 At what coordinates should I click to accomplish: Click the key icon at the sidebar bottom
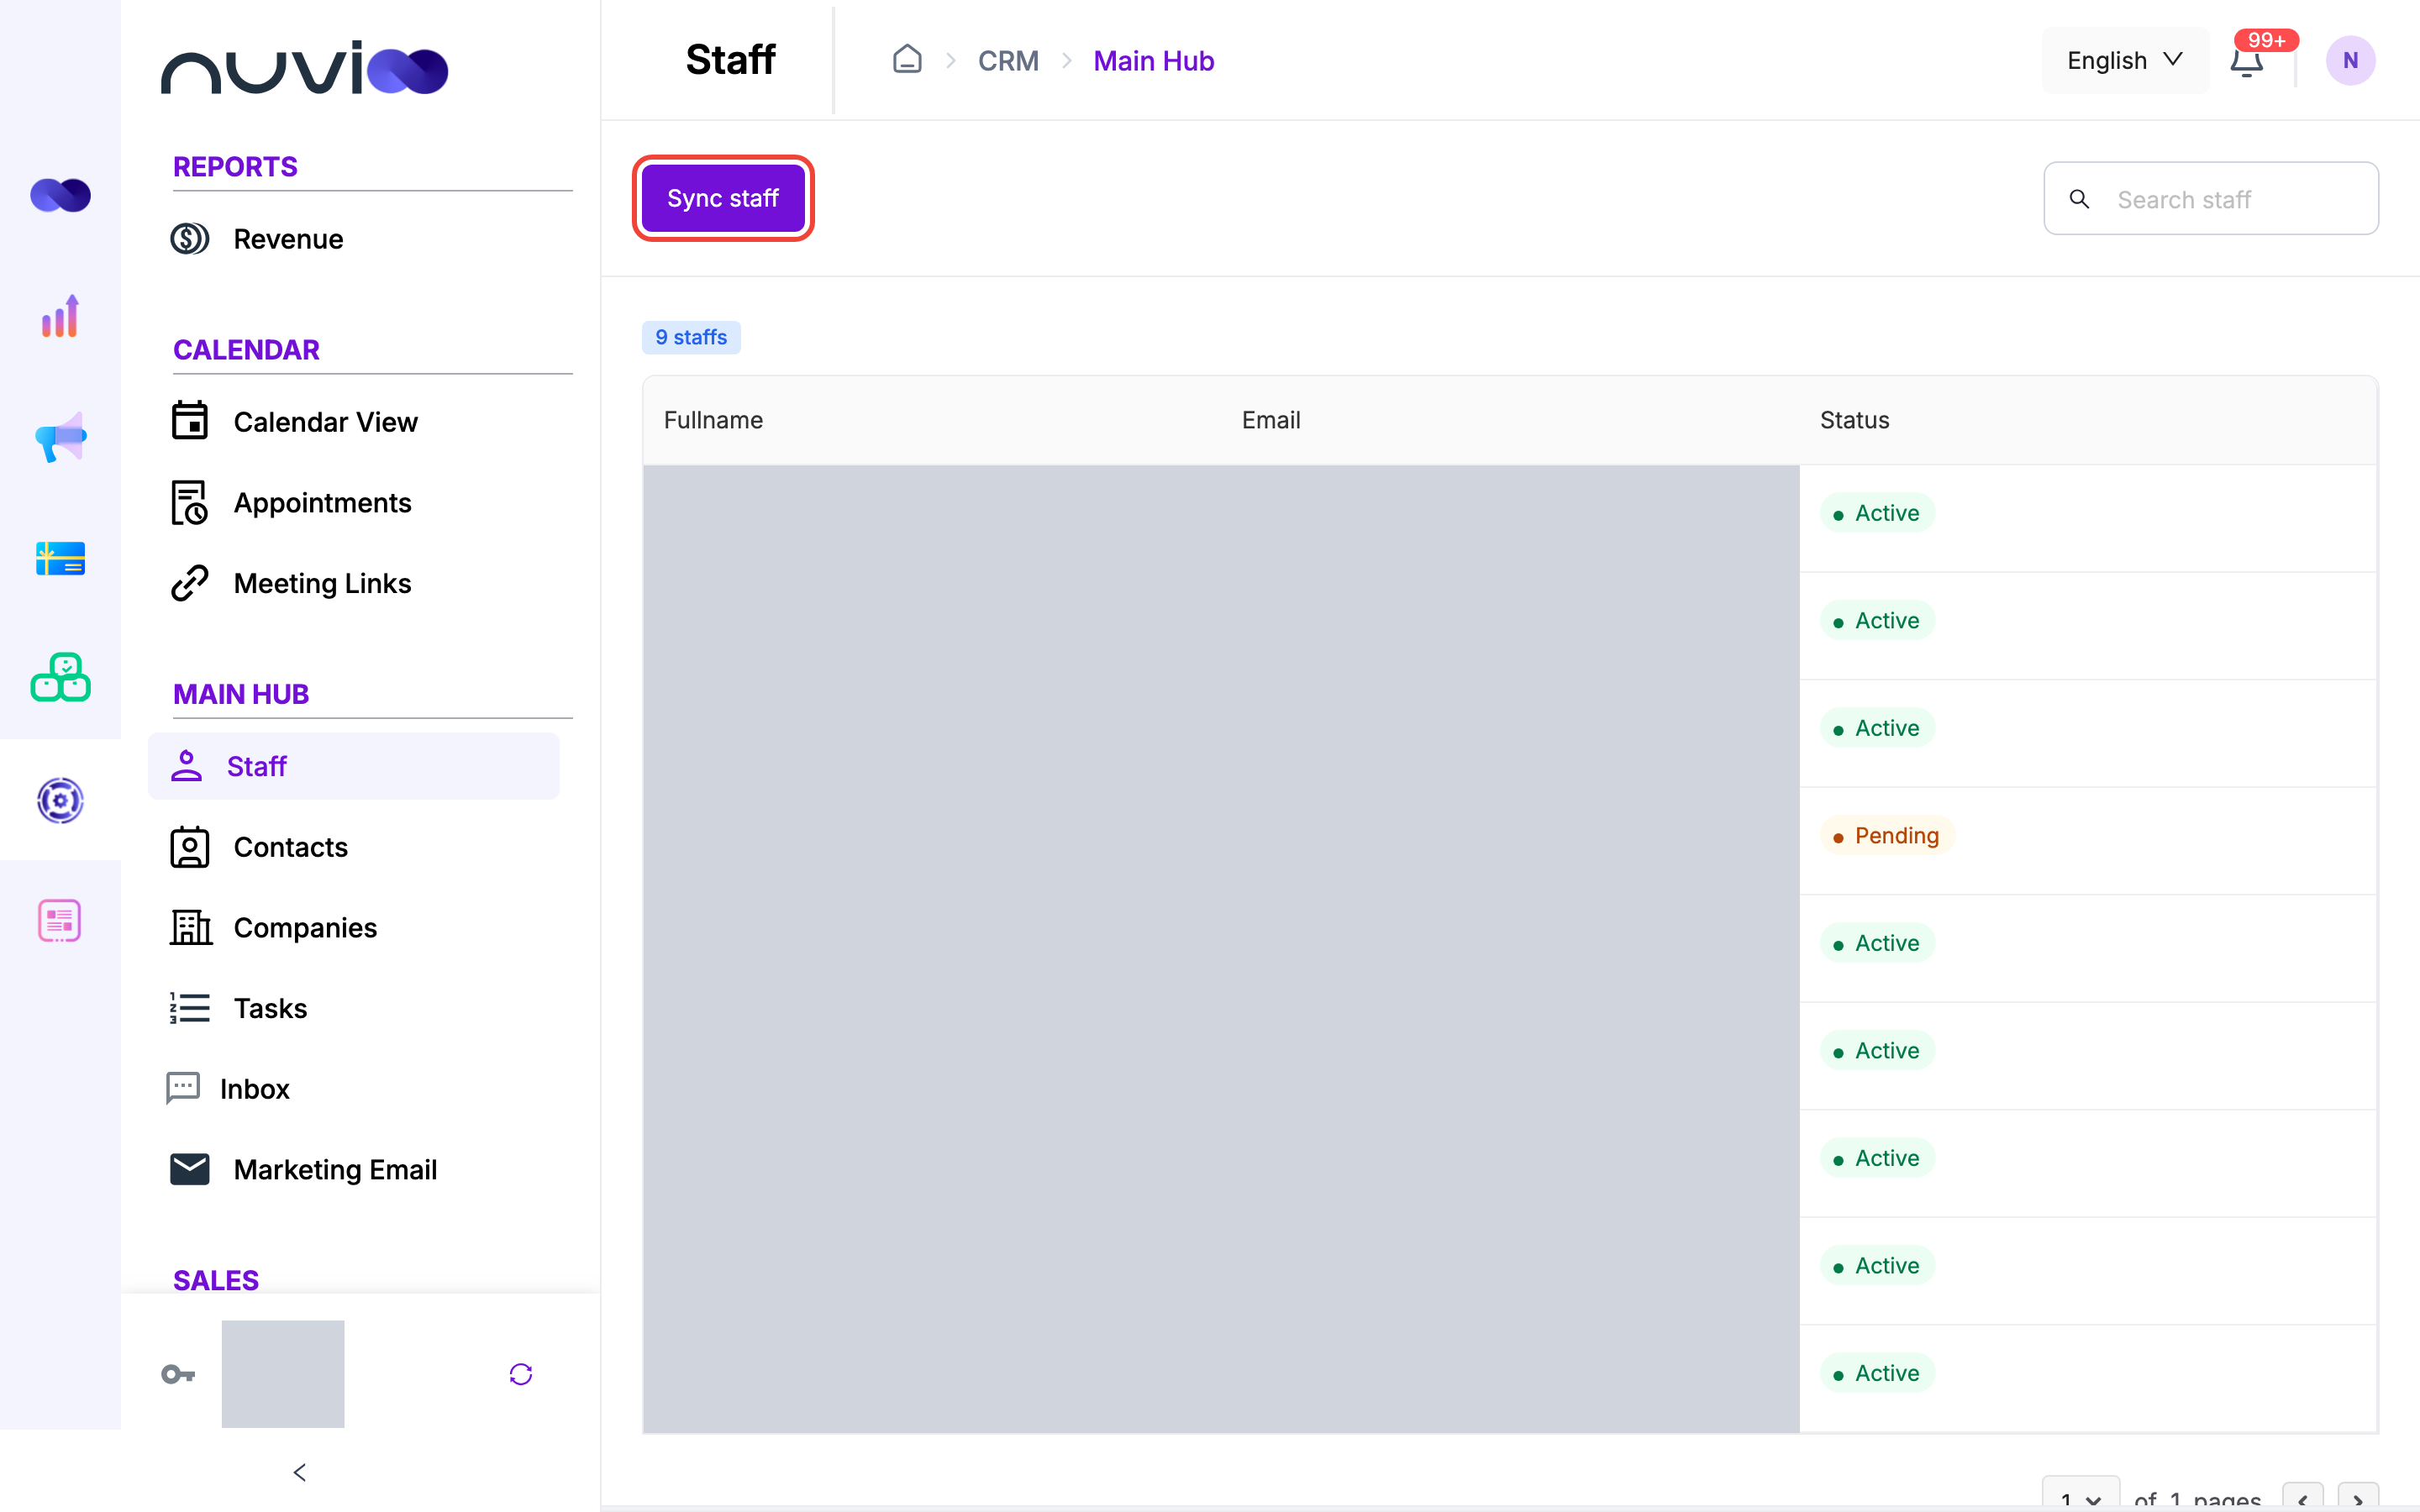click(x=178, y=1374)
